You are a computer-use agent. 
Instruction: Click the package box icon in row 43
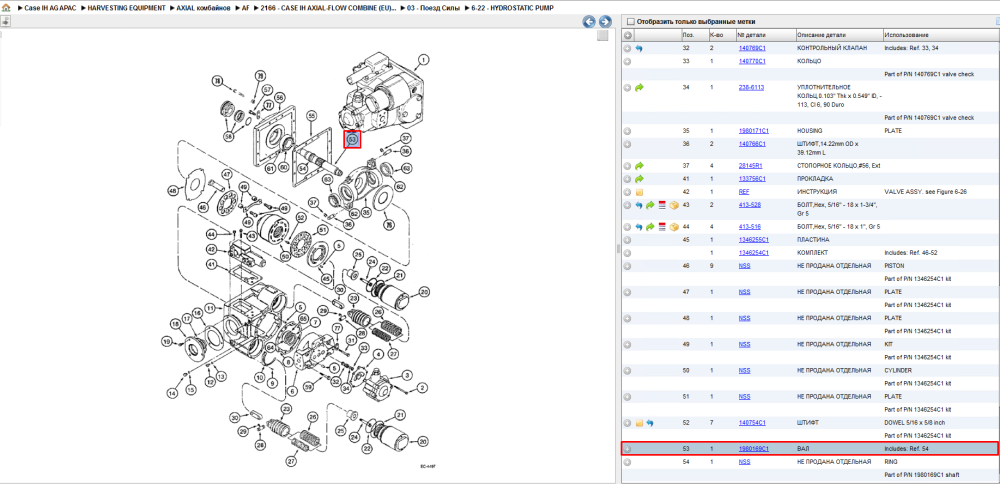673,205
